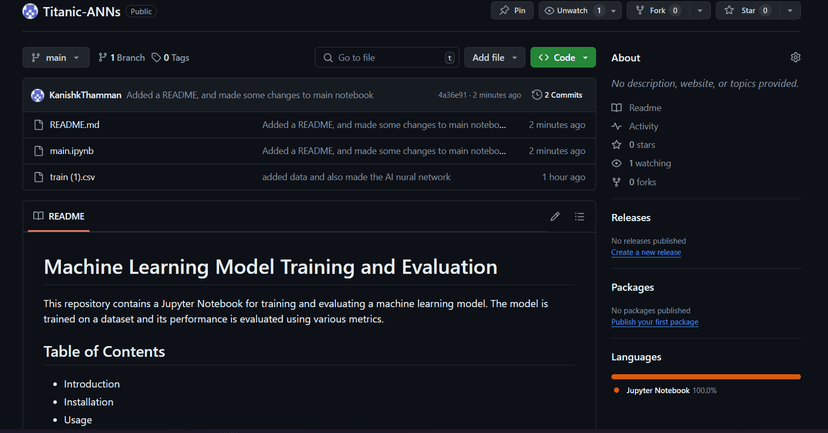The image size is (828, 433).
Task: Click the Activity pulse icon
Action: [x=617, y=126]
